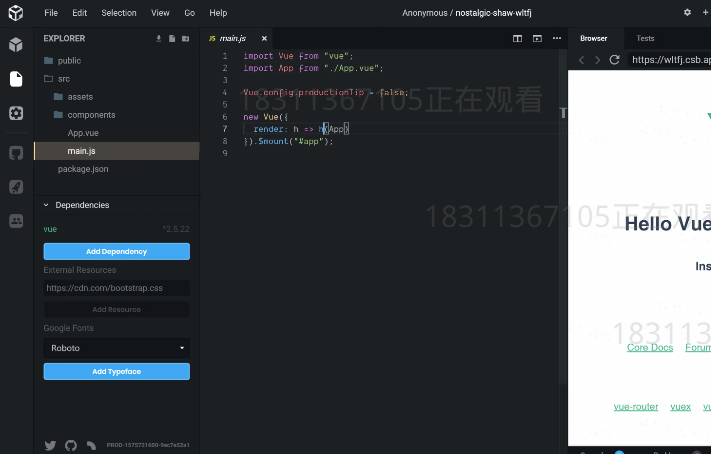
Task: Click the CodeSandbox logo icon
Action: coord(16,13)
